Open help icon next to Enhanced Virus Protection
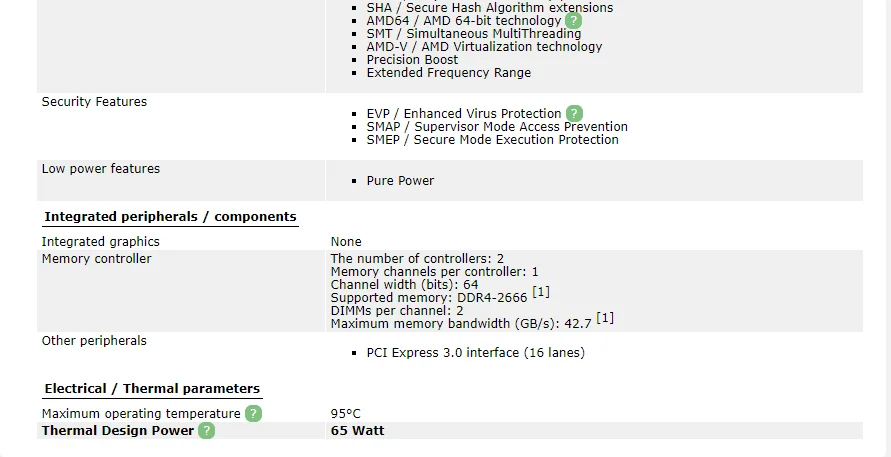The width and height of the screenshot is (891, 457). point(574,114)
